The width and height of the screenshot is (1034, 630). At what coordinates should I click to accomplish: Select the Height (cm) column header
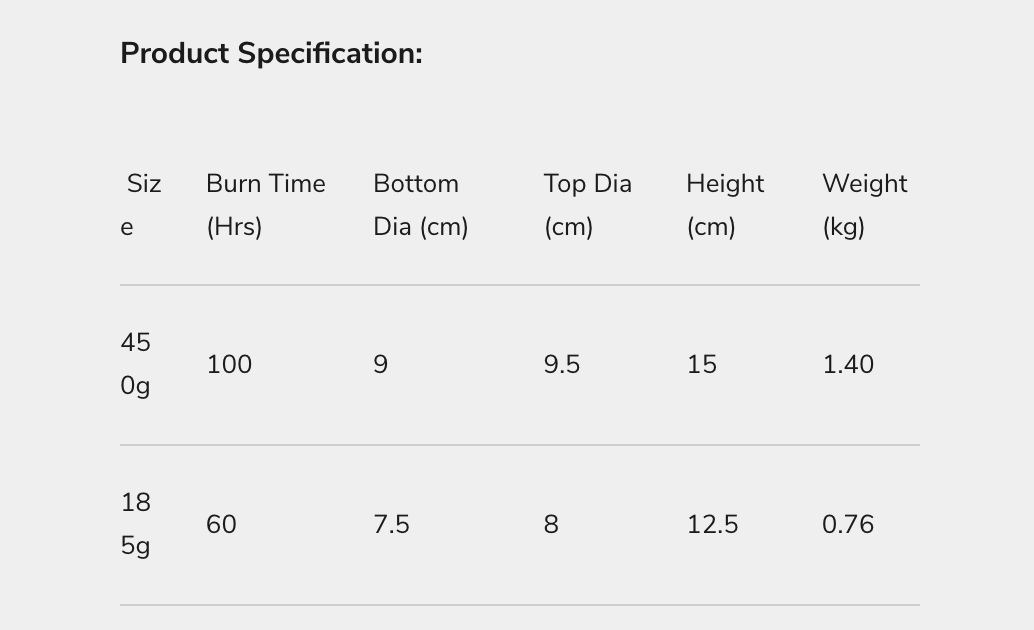pyautogui.click(x=724, y=205)
